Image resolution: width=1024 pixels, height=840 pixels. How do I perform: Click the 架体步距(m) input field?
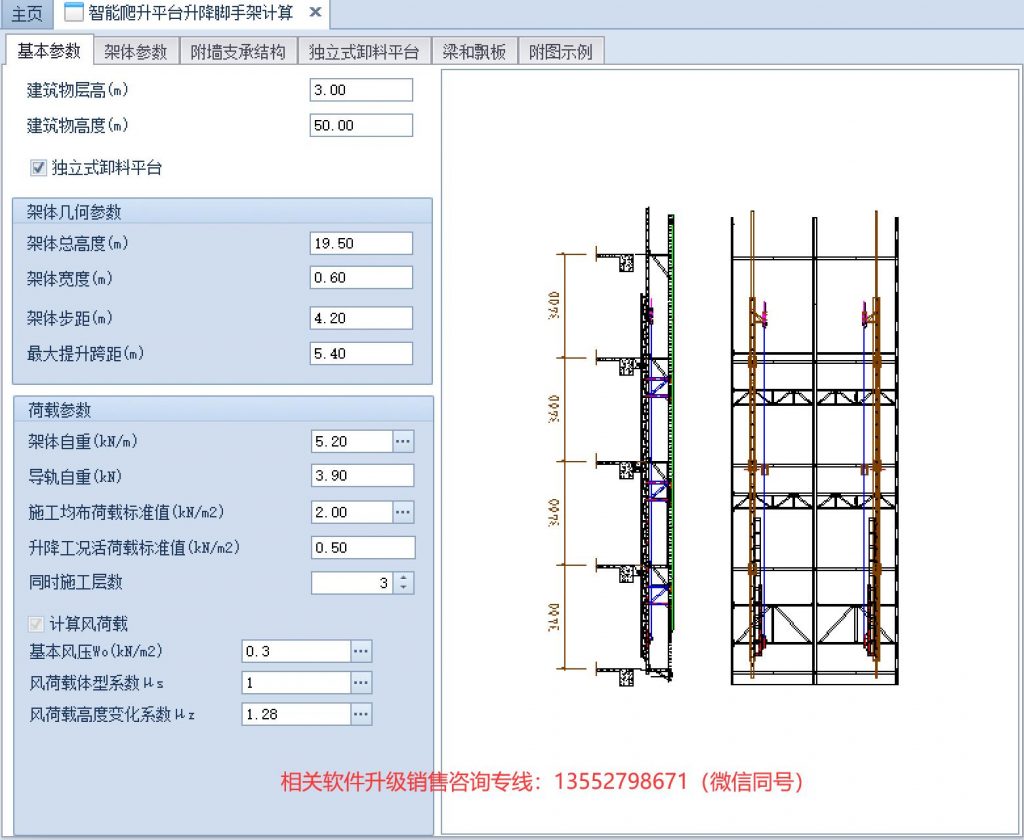point(361,318)
